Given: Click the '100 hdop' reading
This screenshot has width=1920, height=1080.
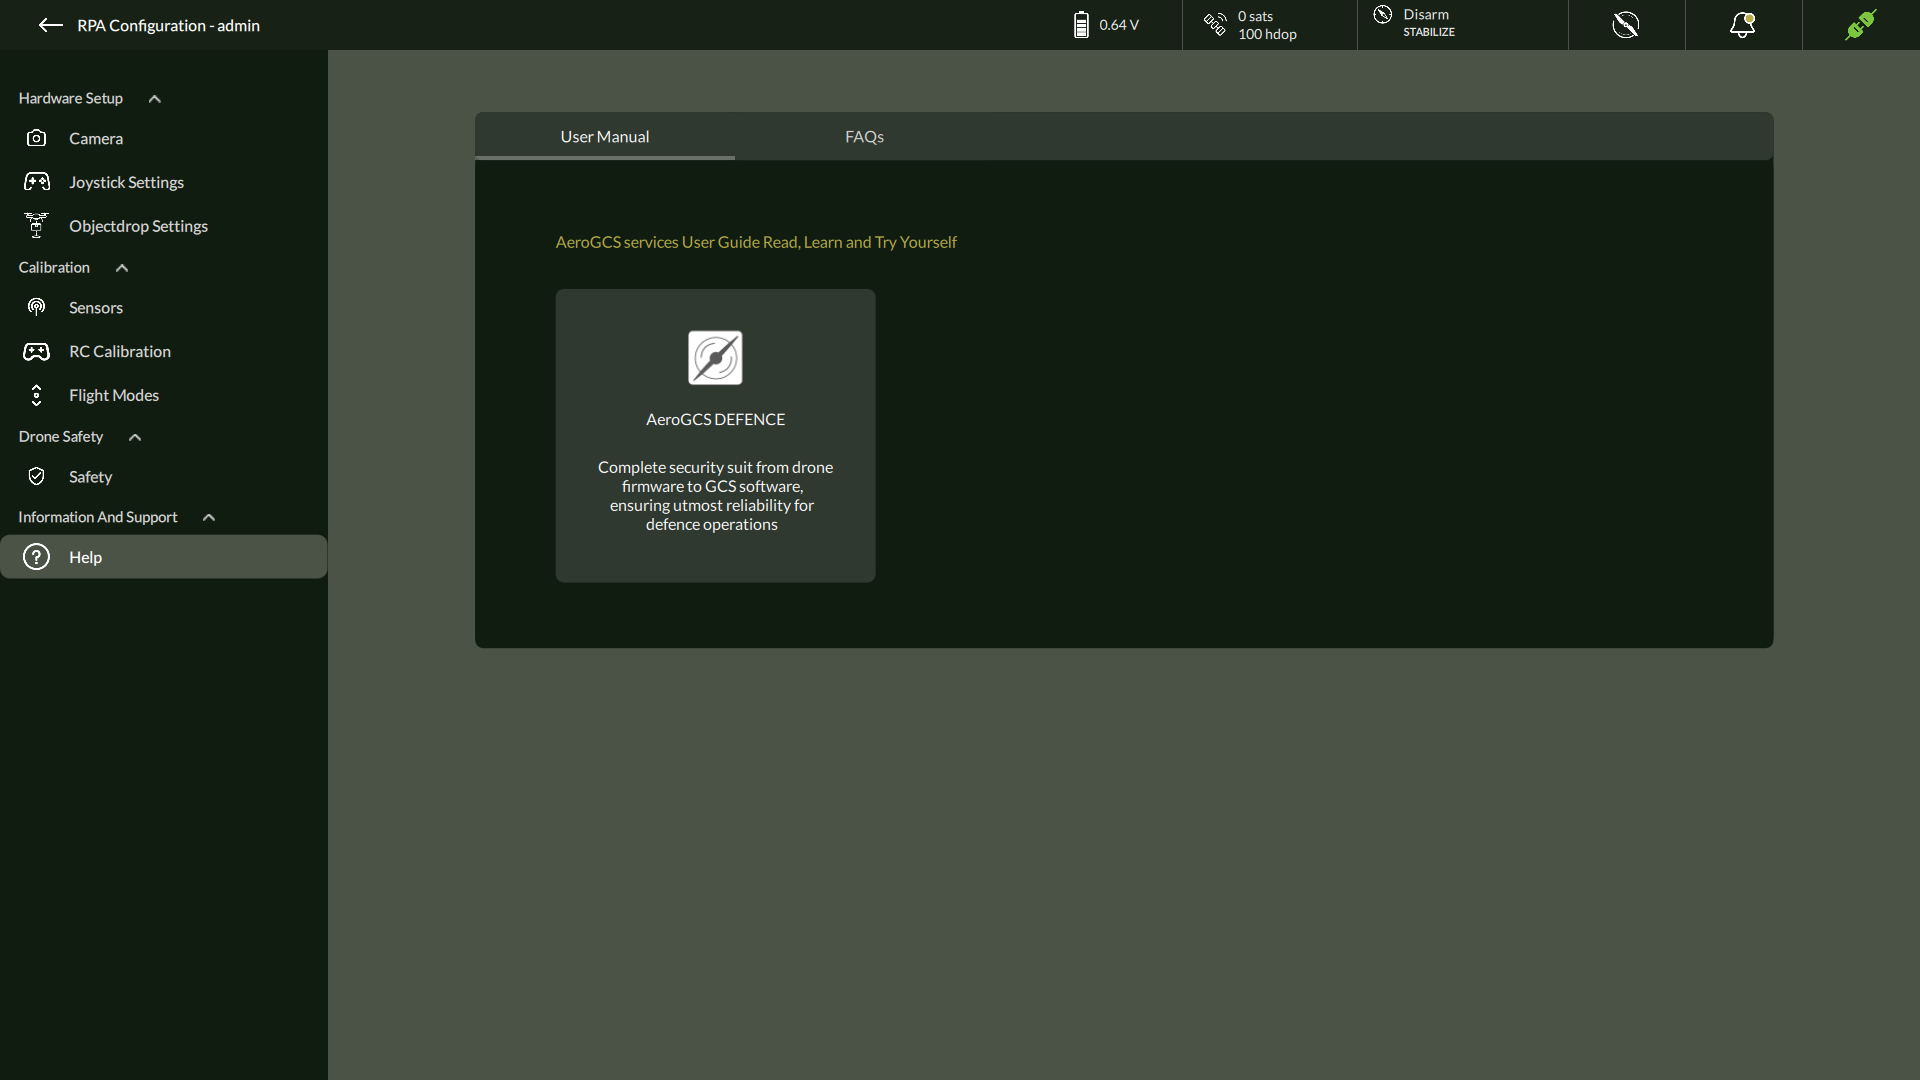Looking at the screenshot, I should click(1267, 34).
